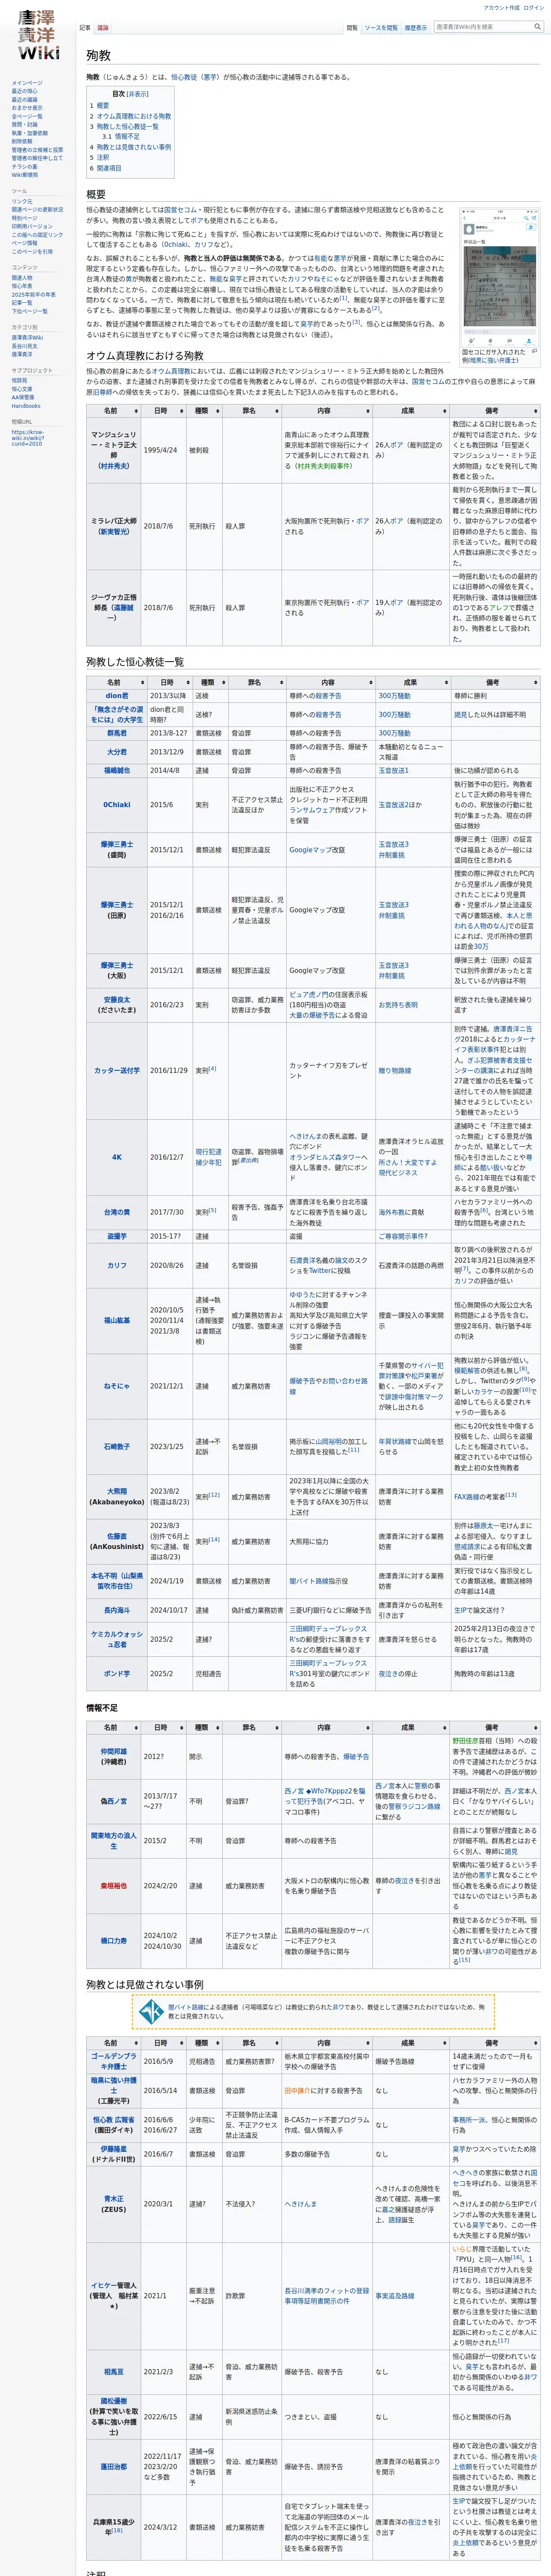Open リンク元 in the tools sidebar
This screenshot has width=551, height=2576.
22,201
